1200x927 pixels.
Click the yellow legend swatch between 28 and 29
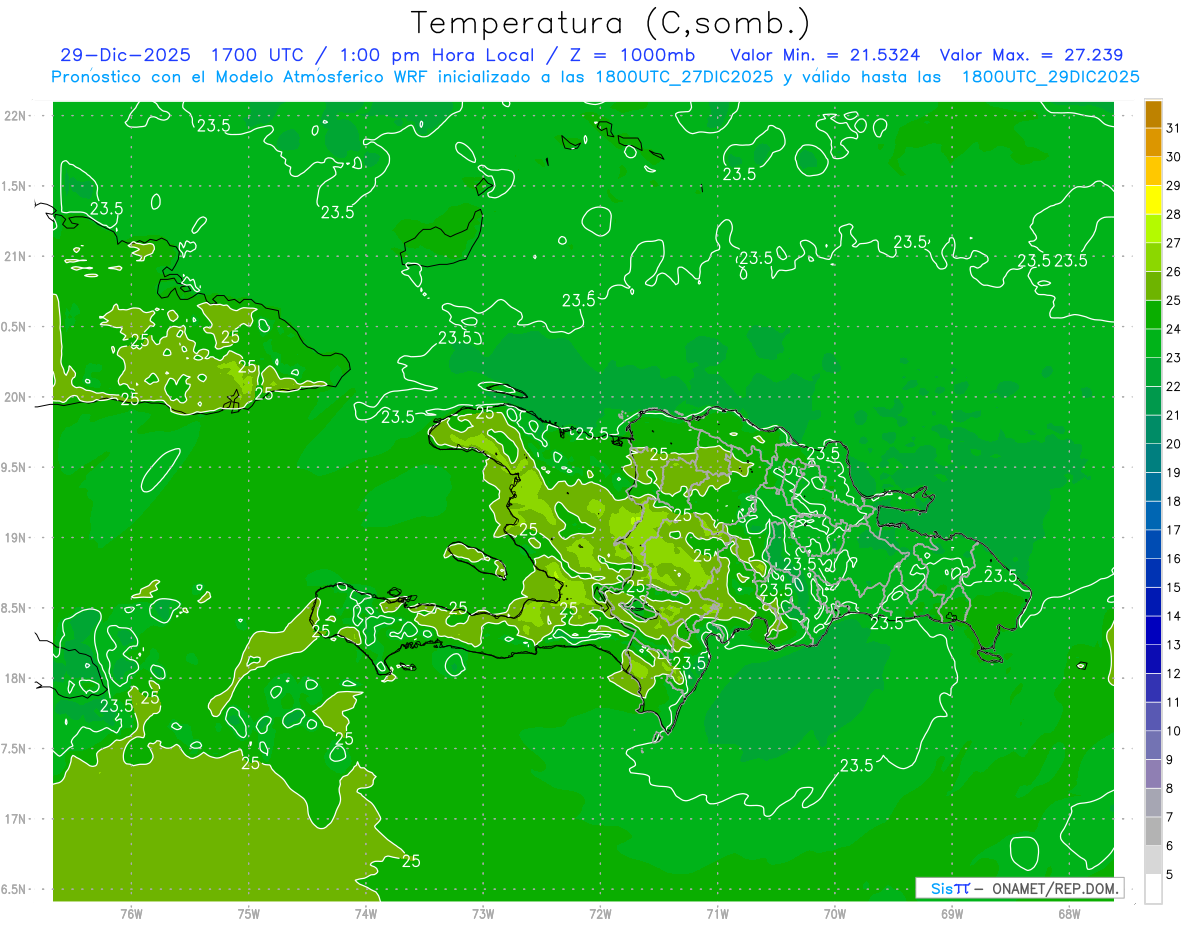[x=1153, y=200]
